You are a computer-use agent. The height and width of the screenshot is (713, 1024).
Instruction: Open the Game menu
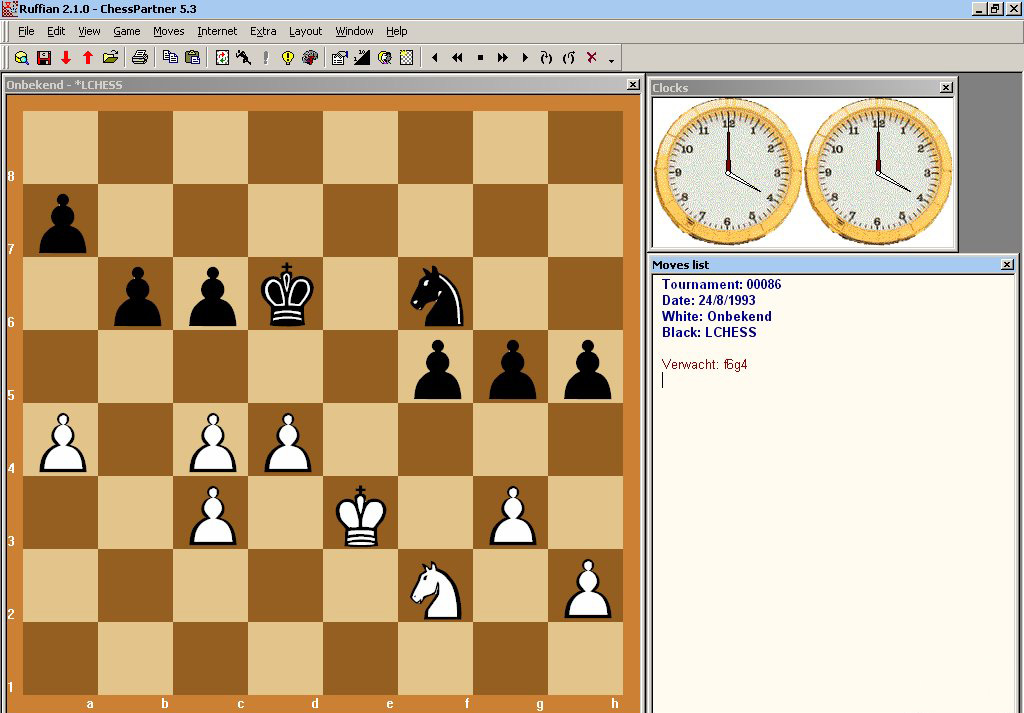[x=126, y=31]
